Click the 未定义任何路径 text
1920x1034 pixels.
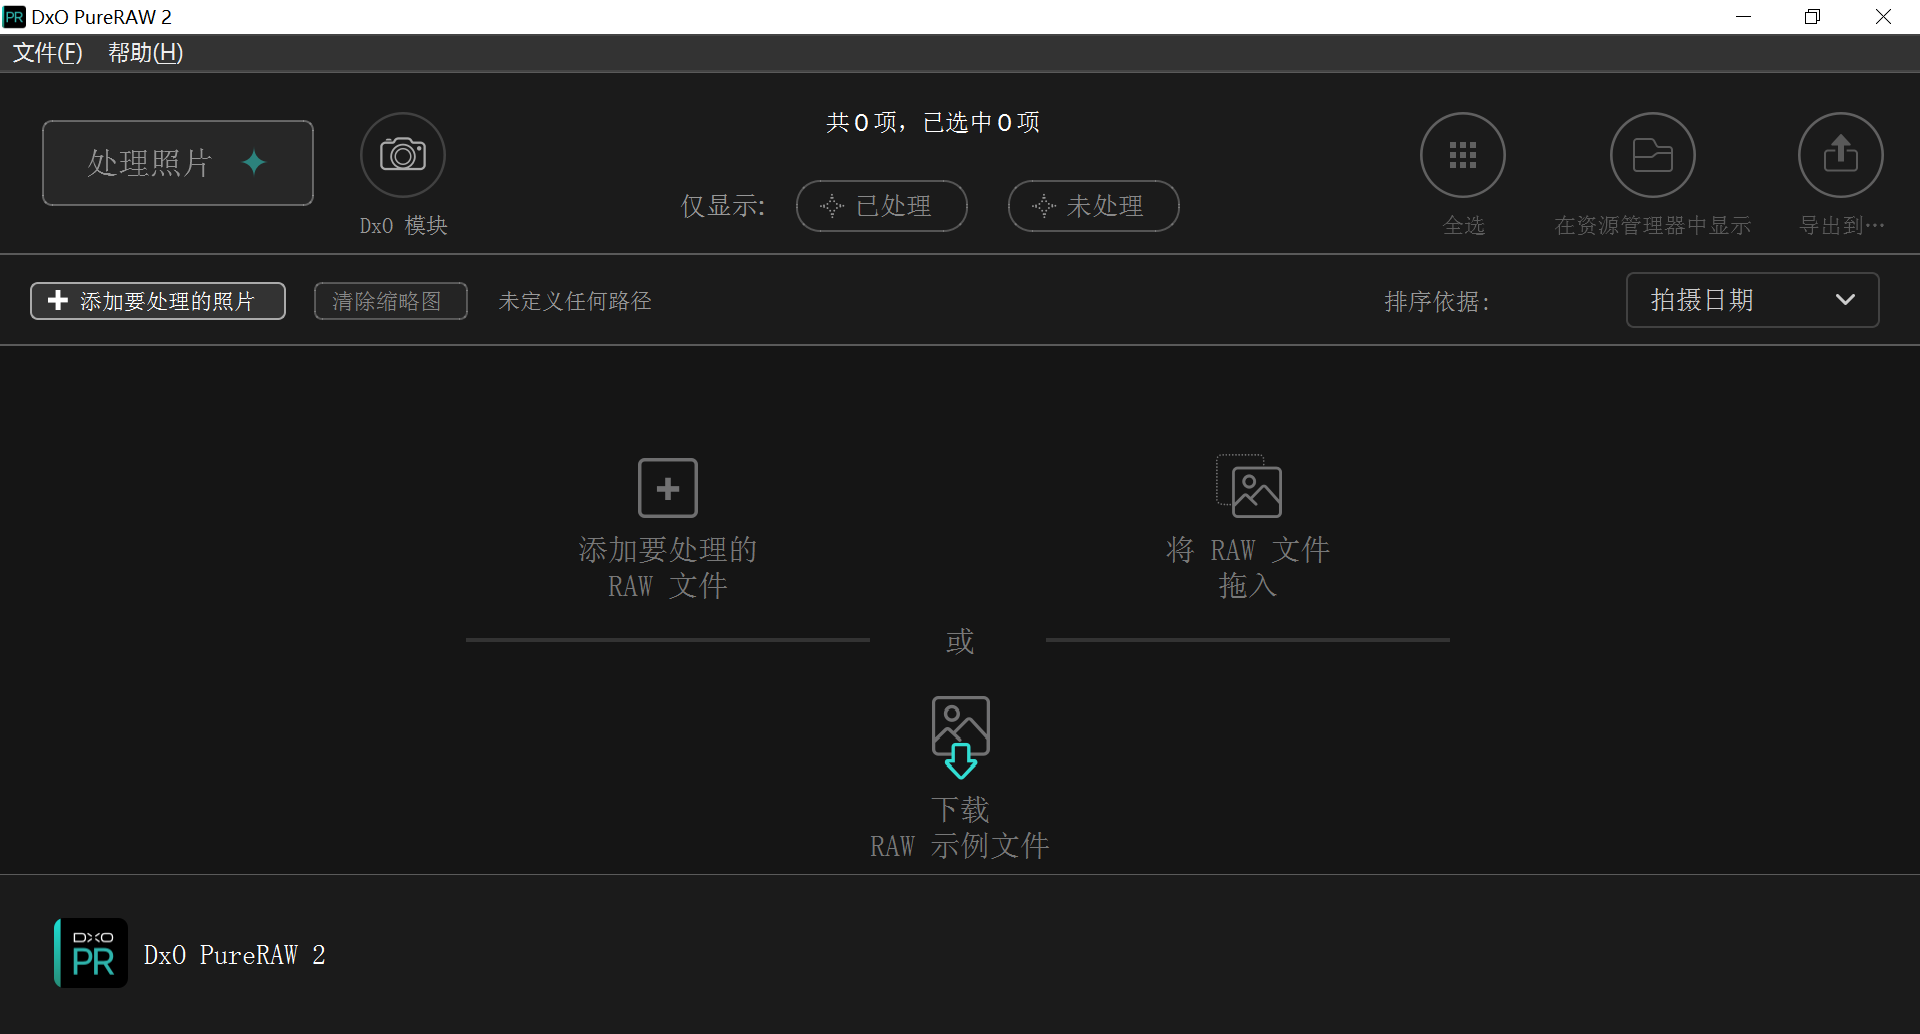pyautogui.click(x=575, y=301)
